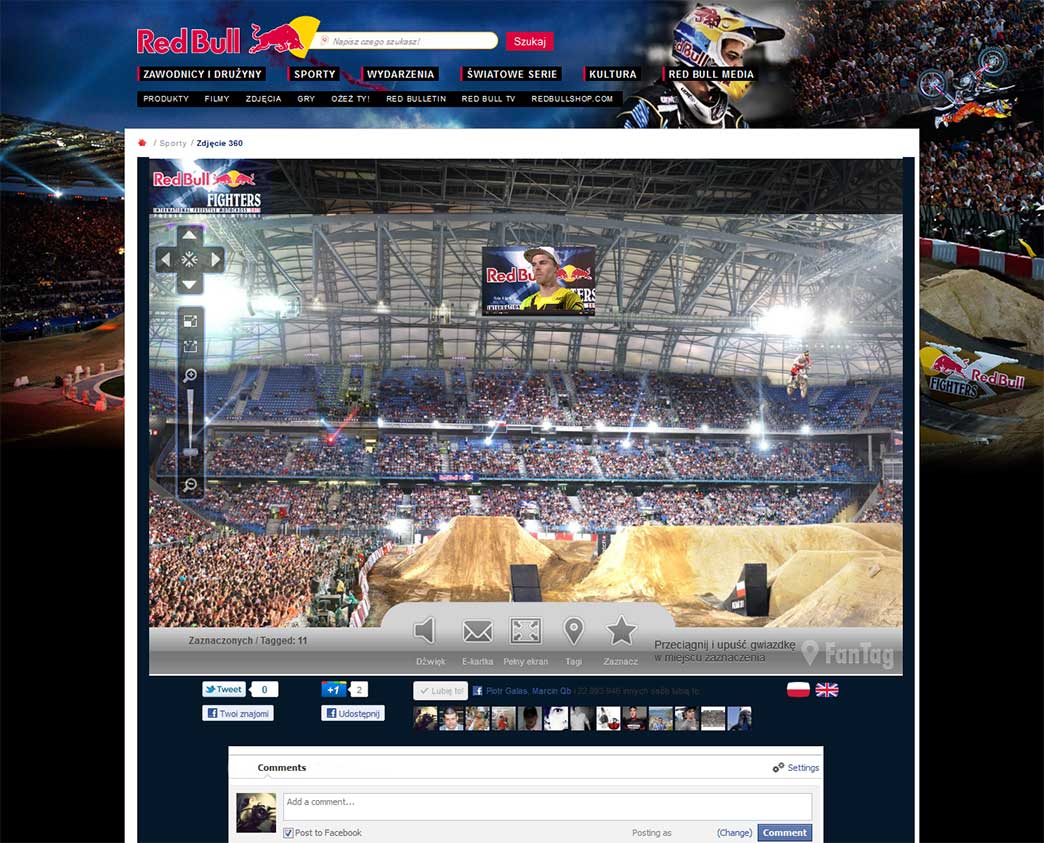Open the SPORTY menu item
Image resolution: width=1044 pixels, height=843 pixels.
click(x=314, y=74)
